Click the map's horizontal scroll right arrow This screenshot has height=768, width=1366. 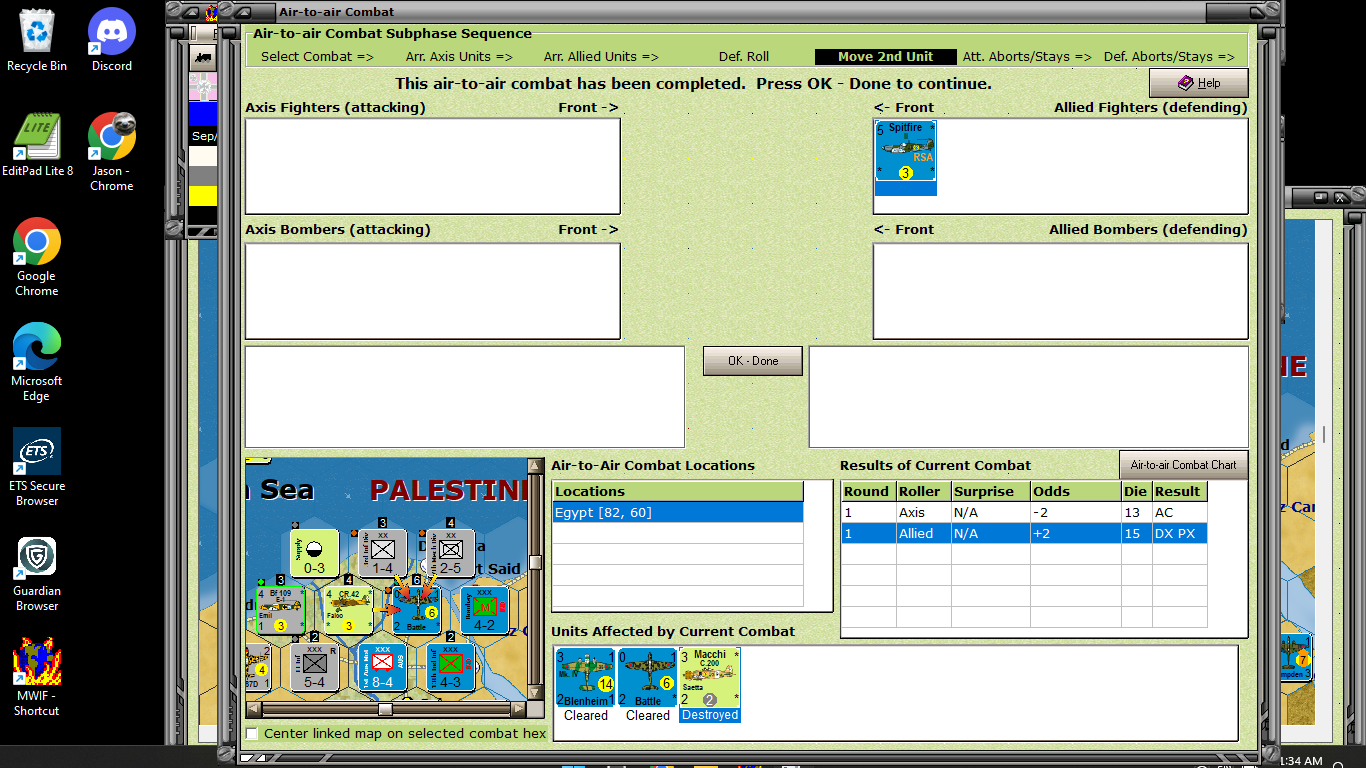(518, 709)
